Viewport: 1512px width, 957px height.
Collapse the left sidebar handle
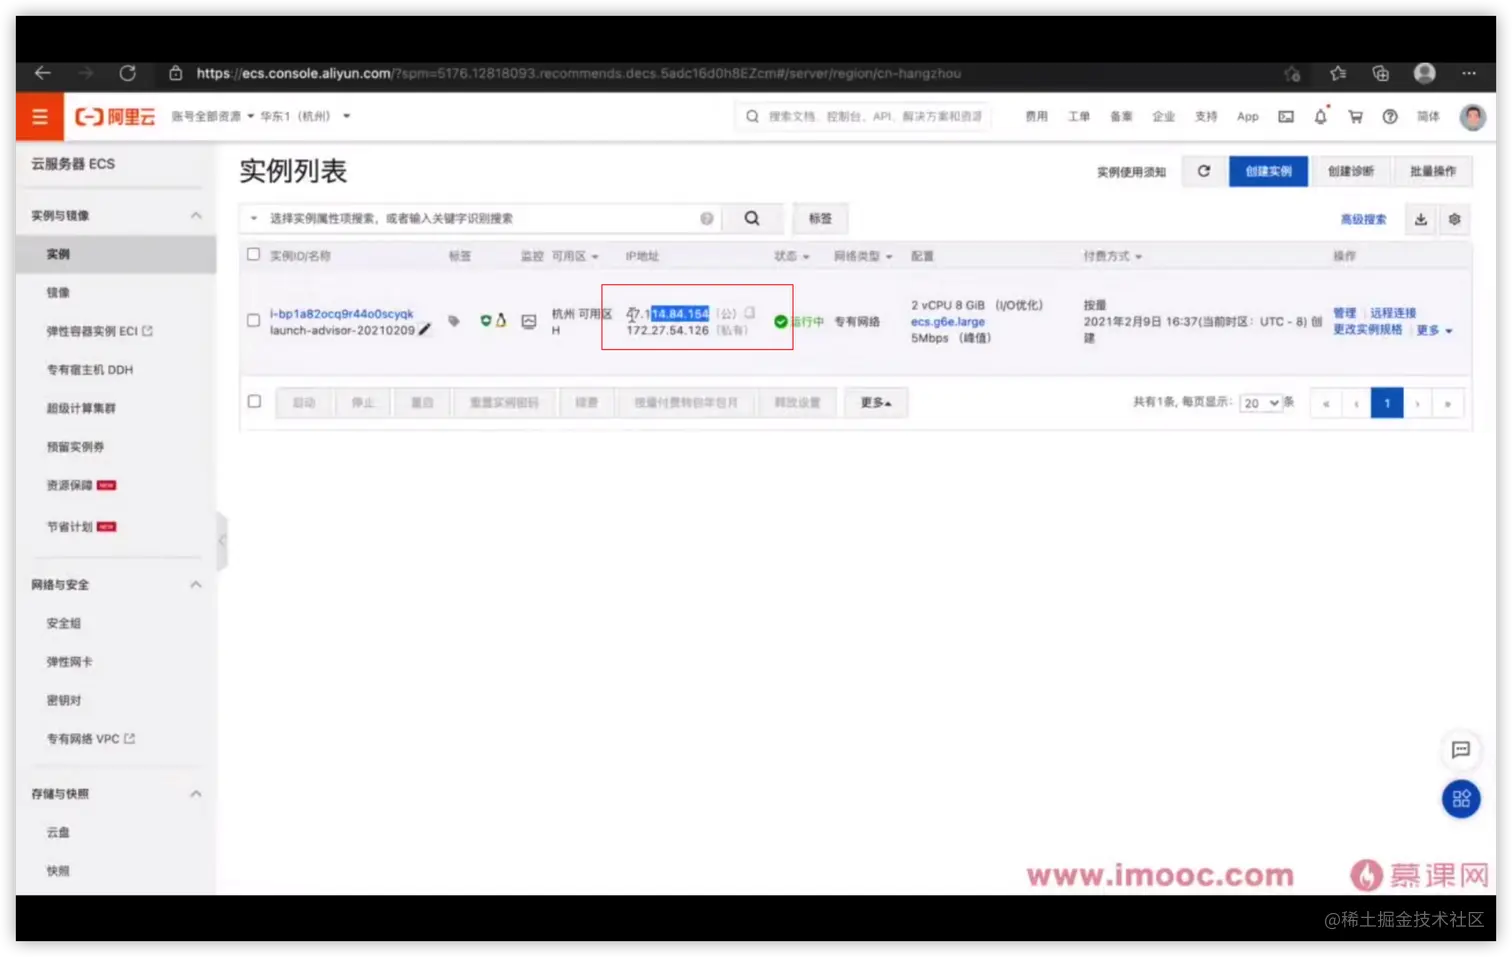[222, 541]
